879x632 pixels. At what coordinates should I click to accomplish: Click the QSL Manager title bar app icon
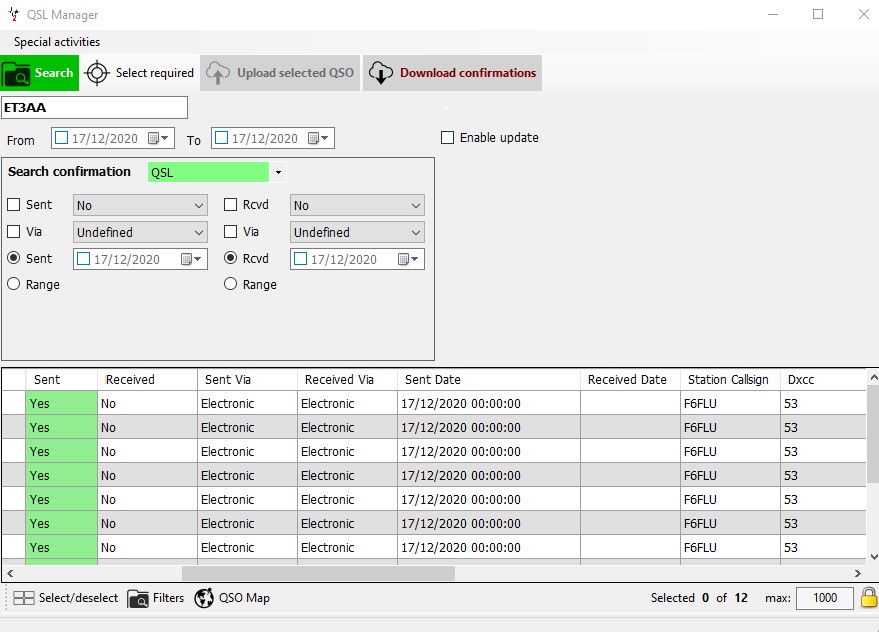(x=14, y=15)
